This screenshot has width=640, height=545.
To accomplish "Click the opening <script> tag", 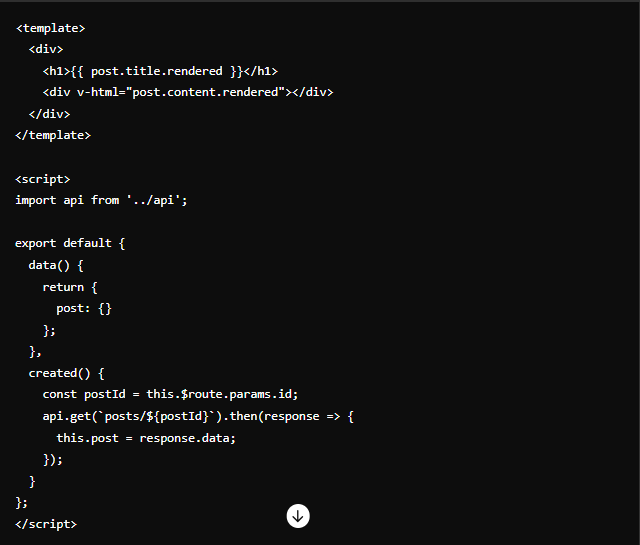I will [x=43, y=179].
